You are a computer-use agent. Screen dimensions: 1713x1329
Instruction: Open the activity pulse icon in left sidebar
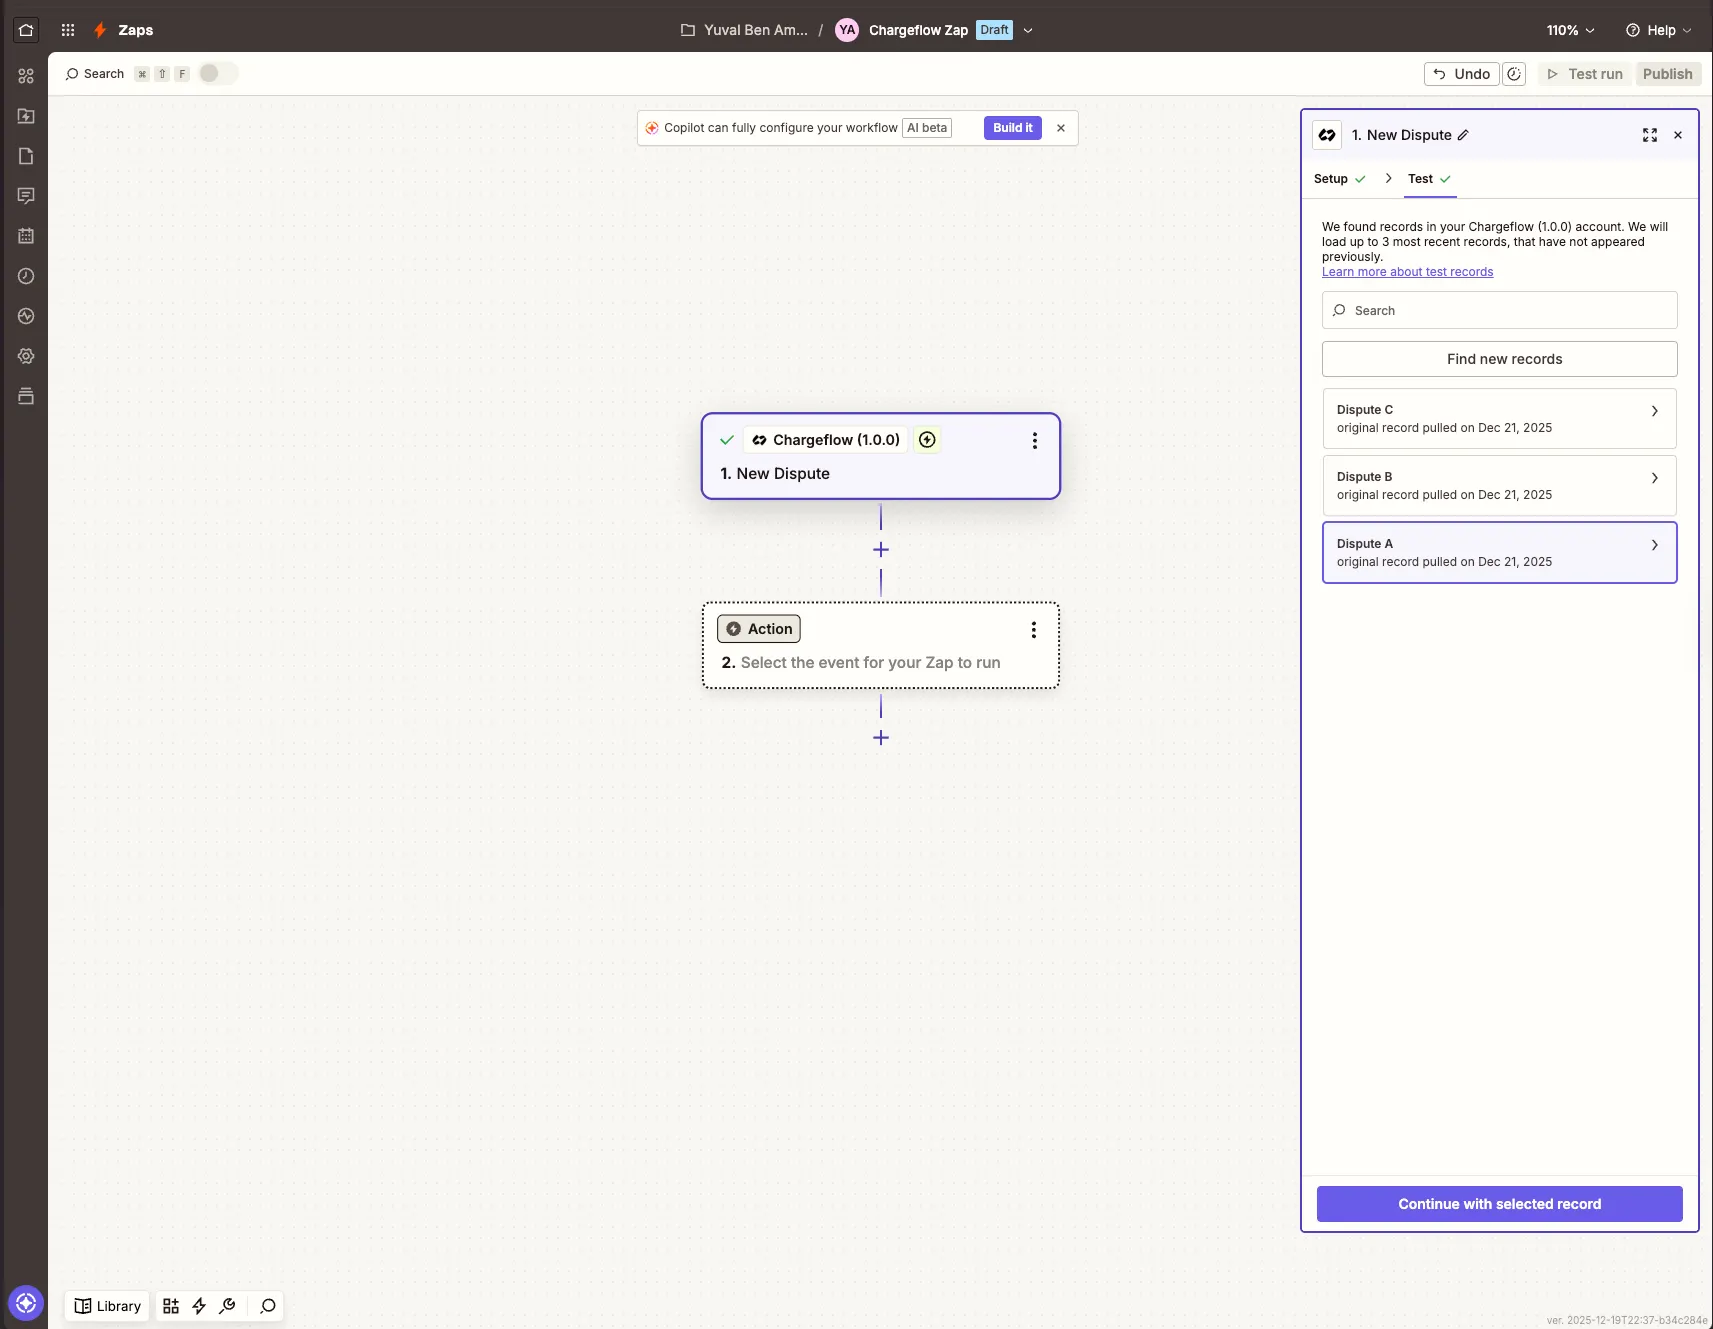tap(26, 316)
